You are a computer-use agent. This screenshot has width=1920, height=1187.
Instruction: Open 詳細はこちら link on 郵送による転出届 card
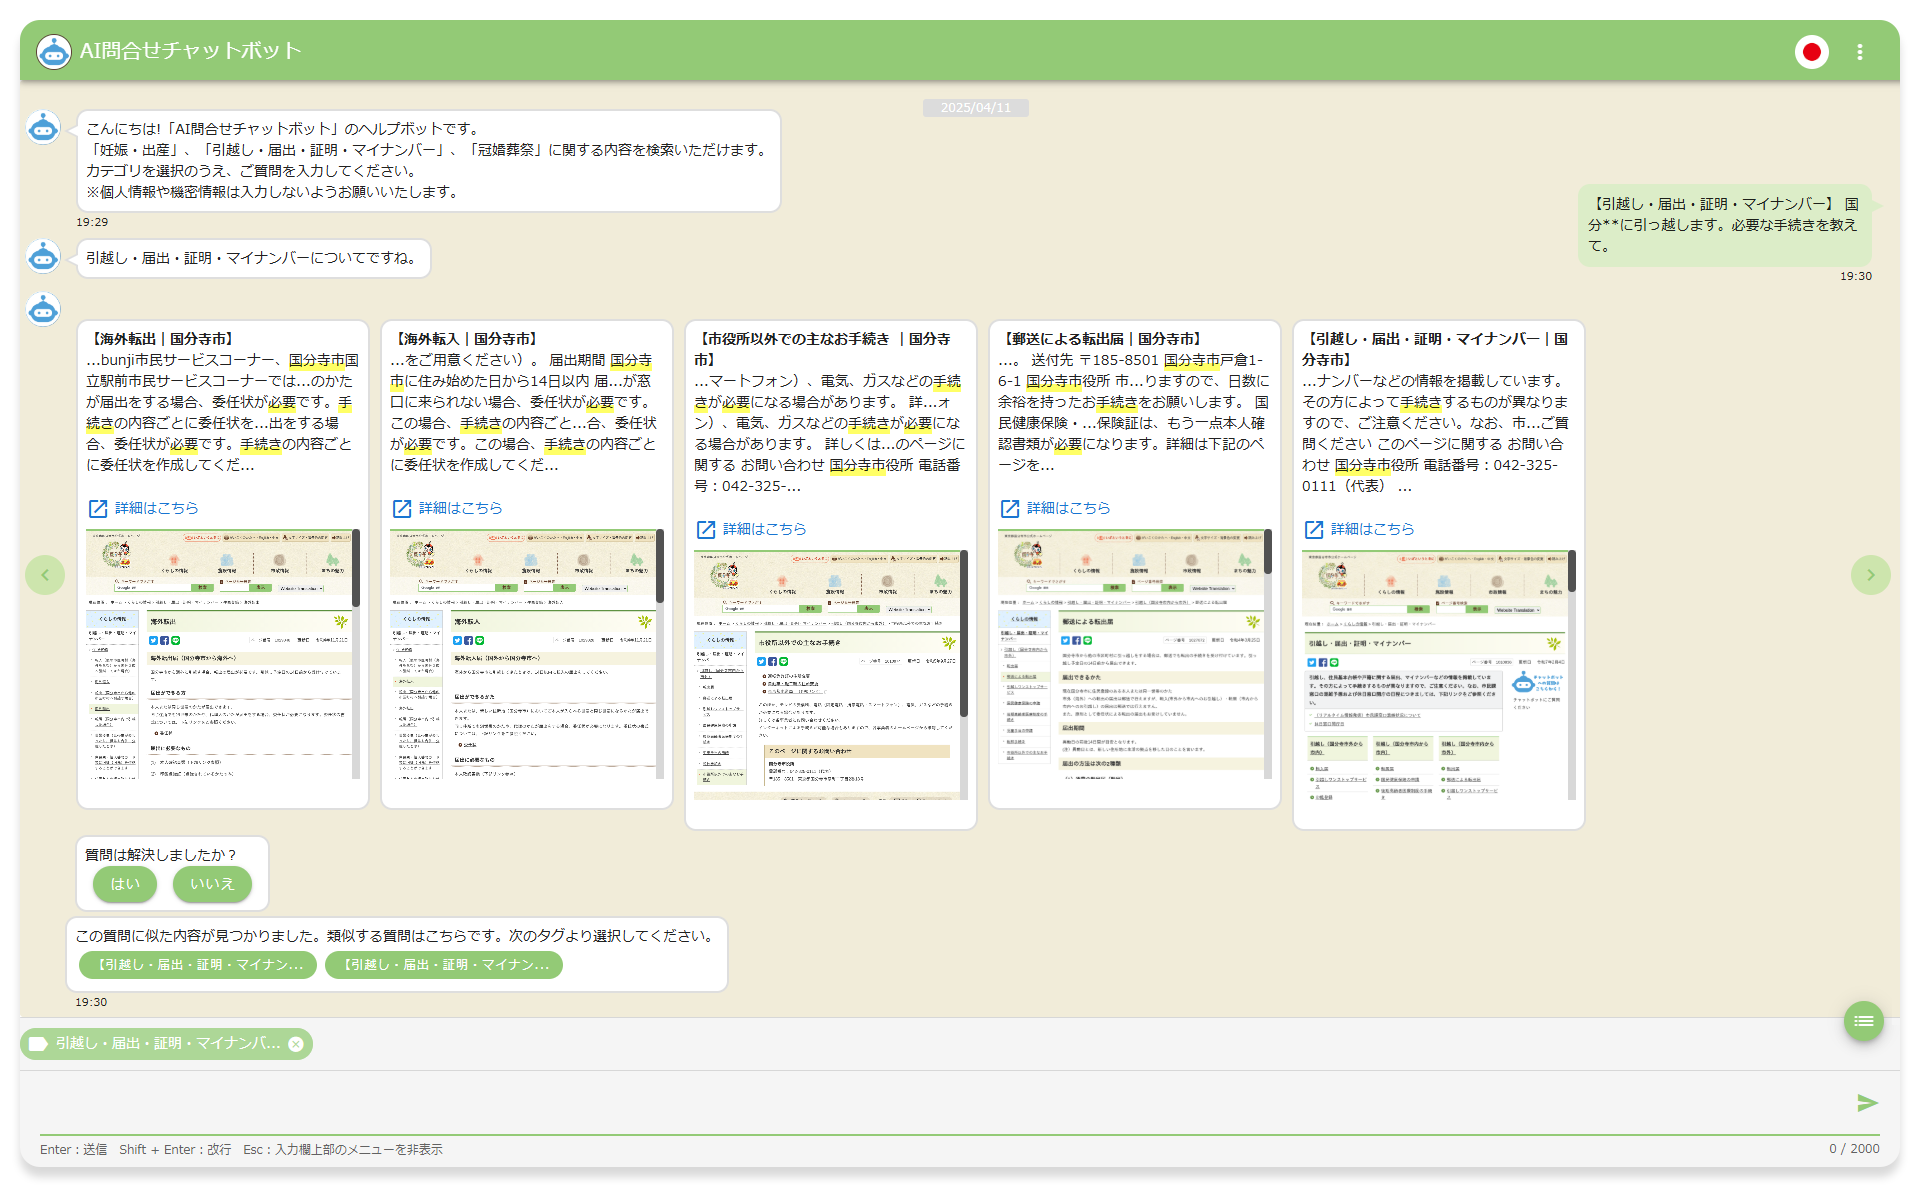(1068, 508)
